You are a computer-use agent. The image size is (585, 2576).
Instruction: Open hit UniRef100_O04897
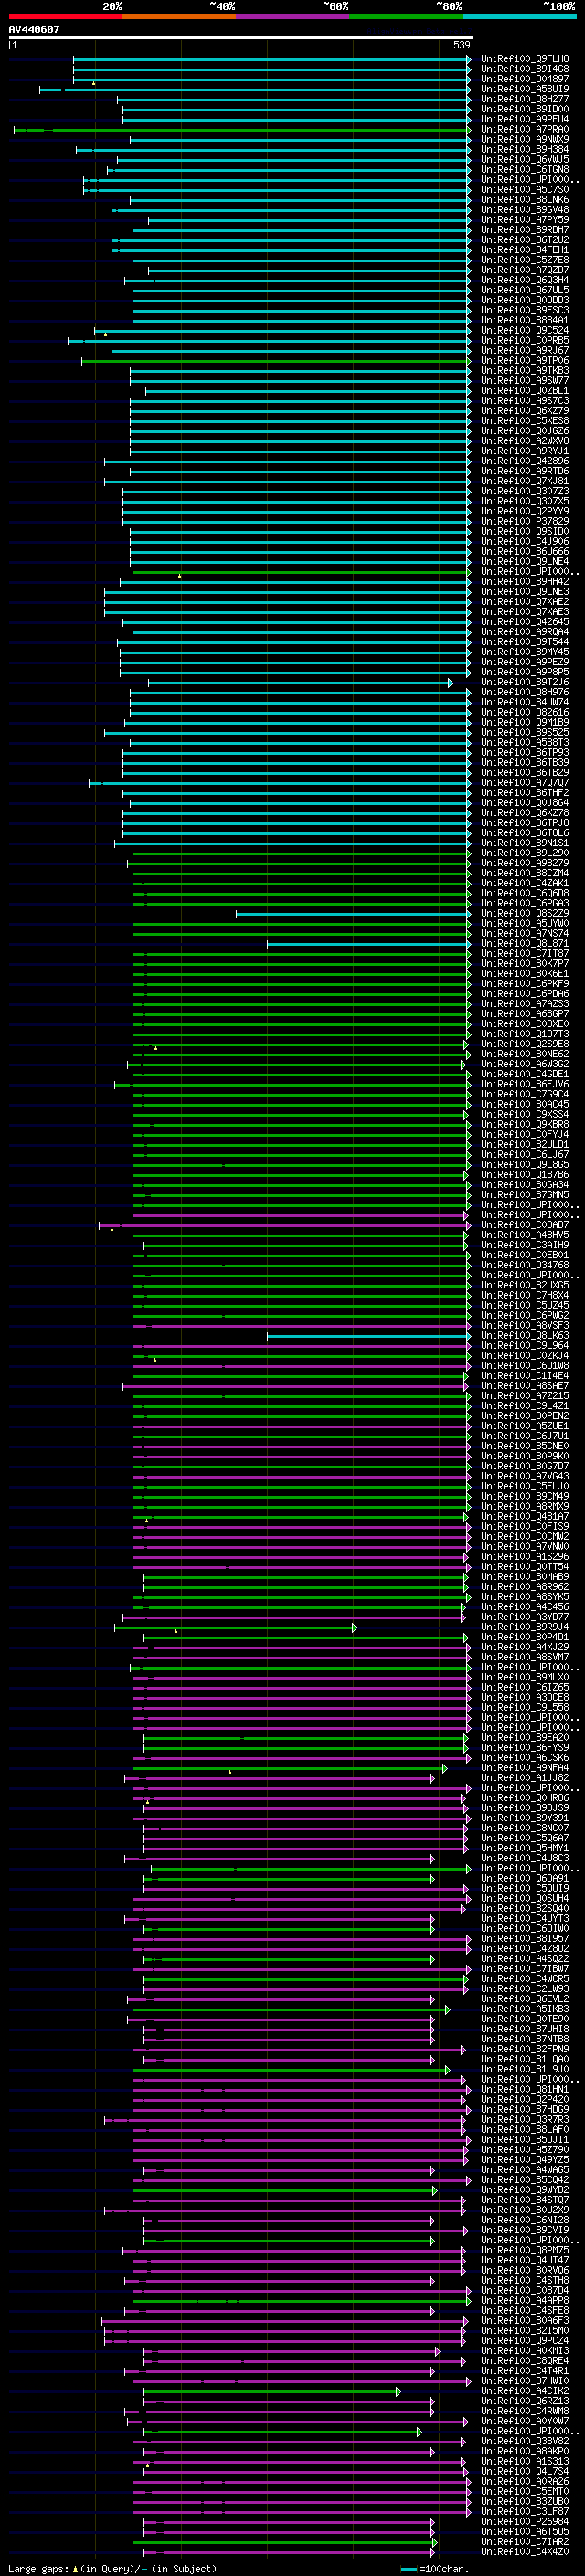[524, 79]
